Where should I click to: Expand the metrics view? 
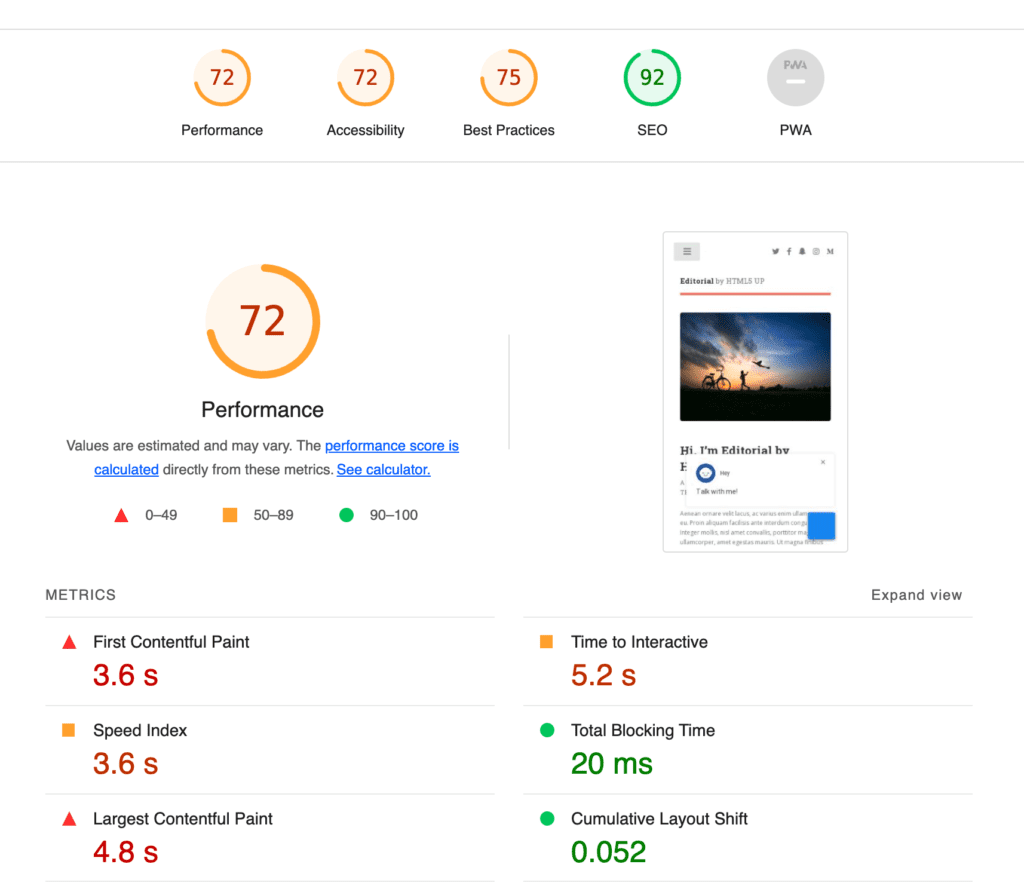click(x=916, y=594)
